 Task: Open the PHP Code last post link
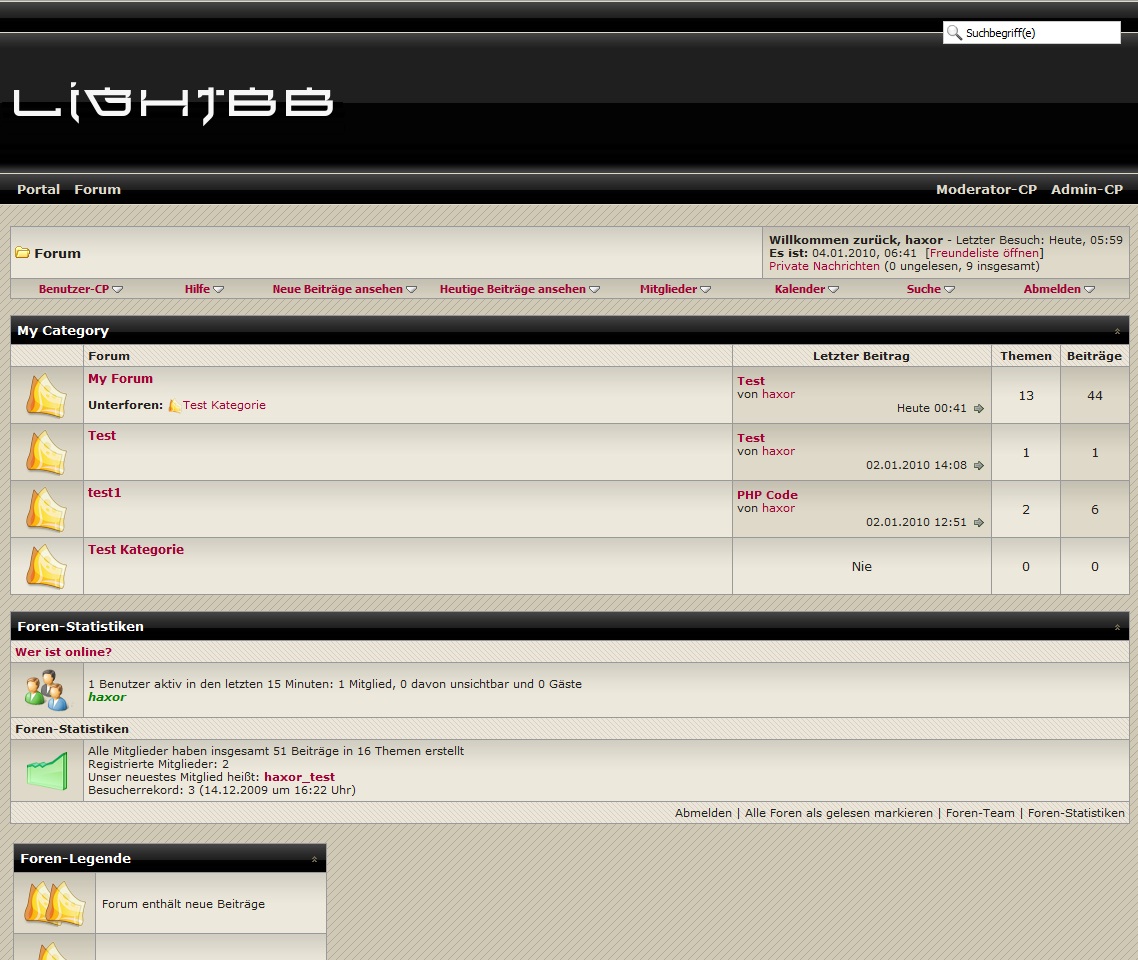767,495
